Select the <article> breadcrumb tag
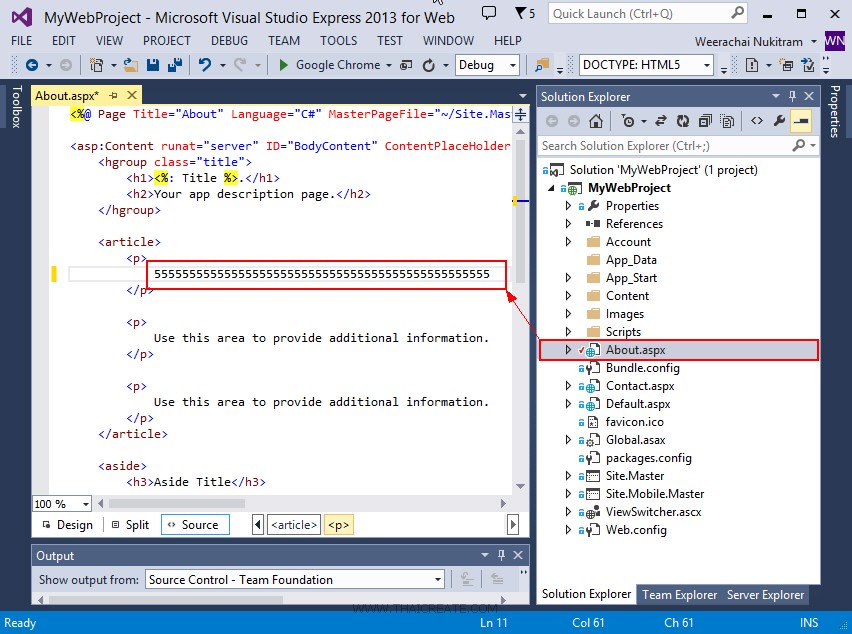This screenshot has height=634, width=852. point(294,525)
